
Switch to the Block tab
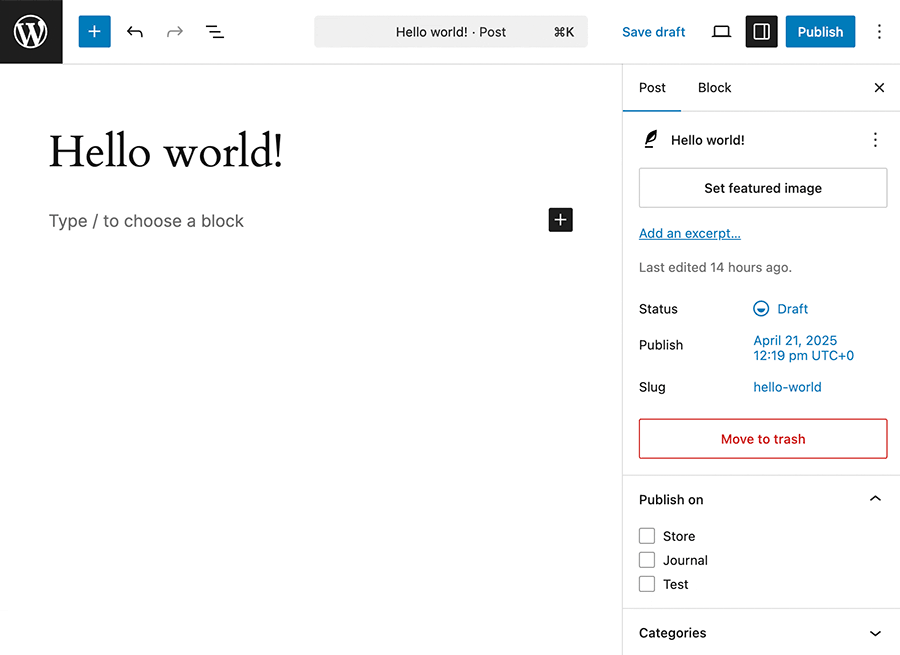pos(714,88)
